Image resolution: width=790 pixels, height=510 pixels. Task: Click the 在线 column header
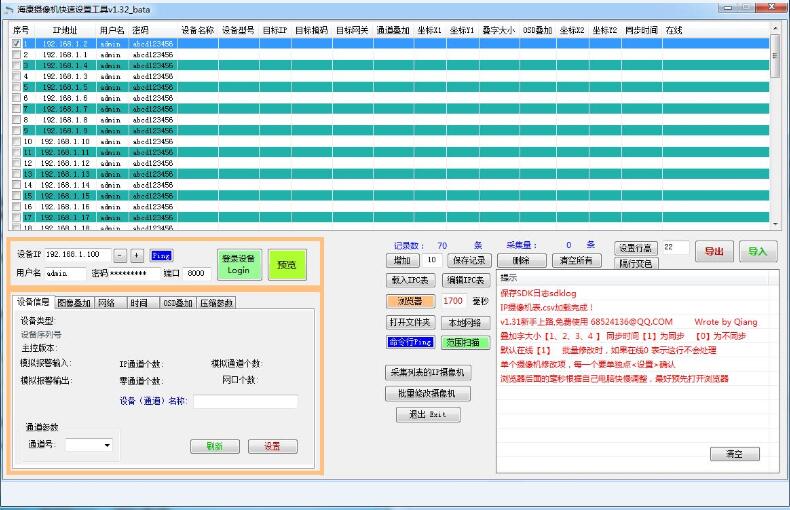tap(674, 30)
